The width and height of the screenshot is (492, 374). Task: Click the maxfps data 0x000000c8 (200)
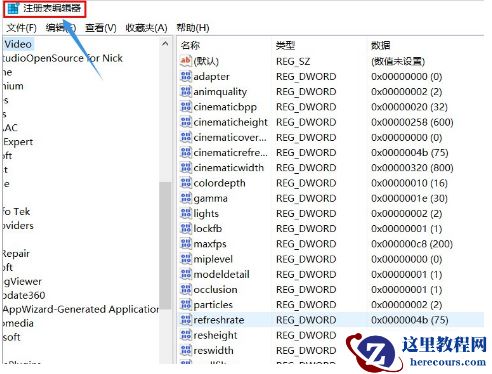click(x=412, y=244)
